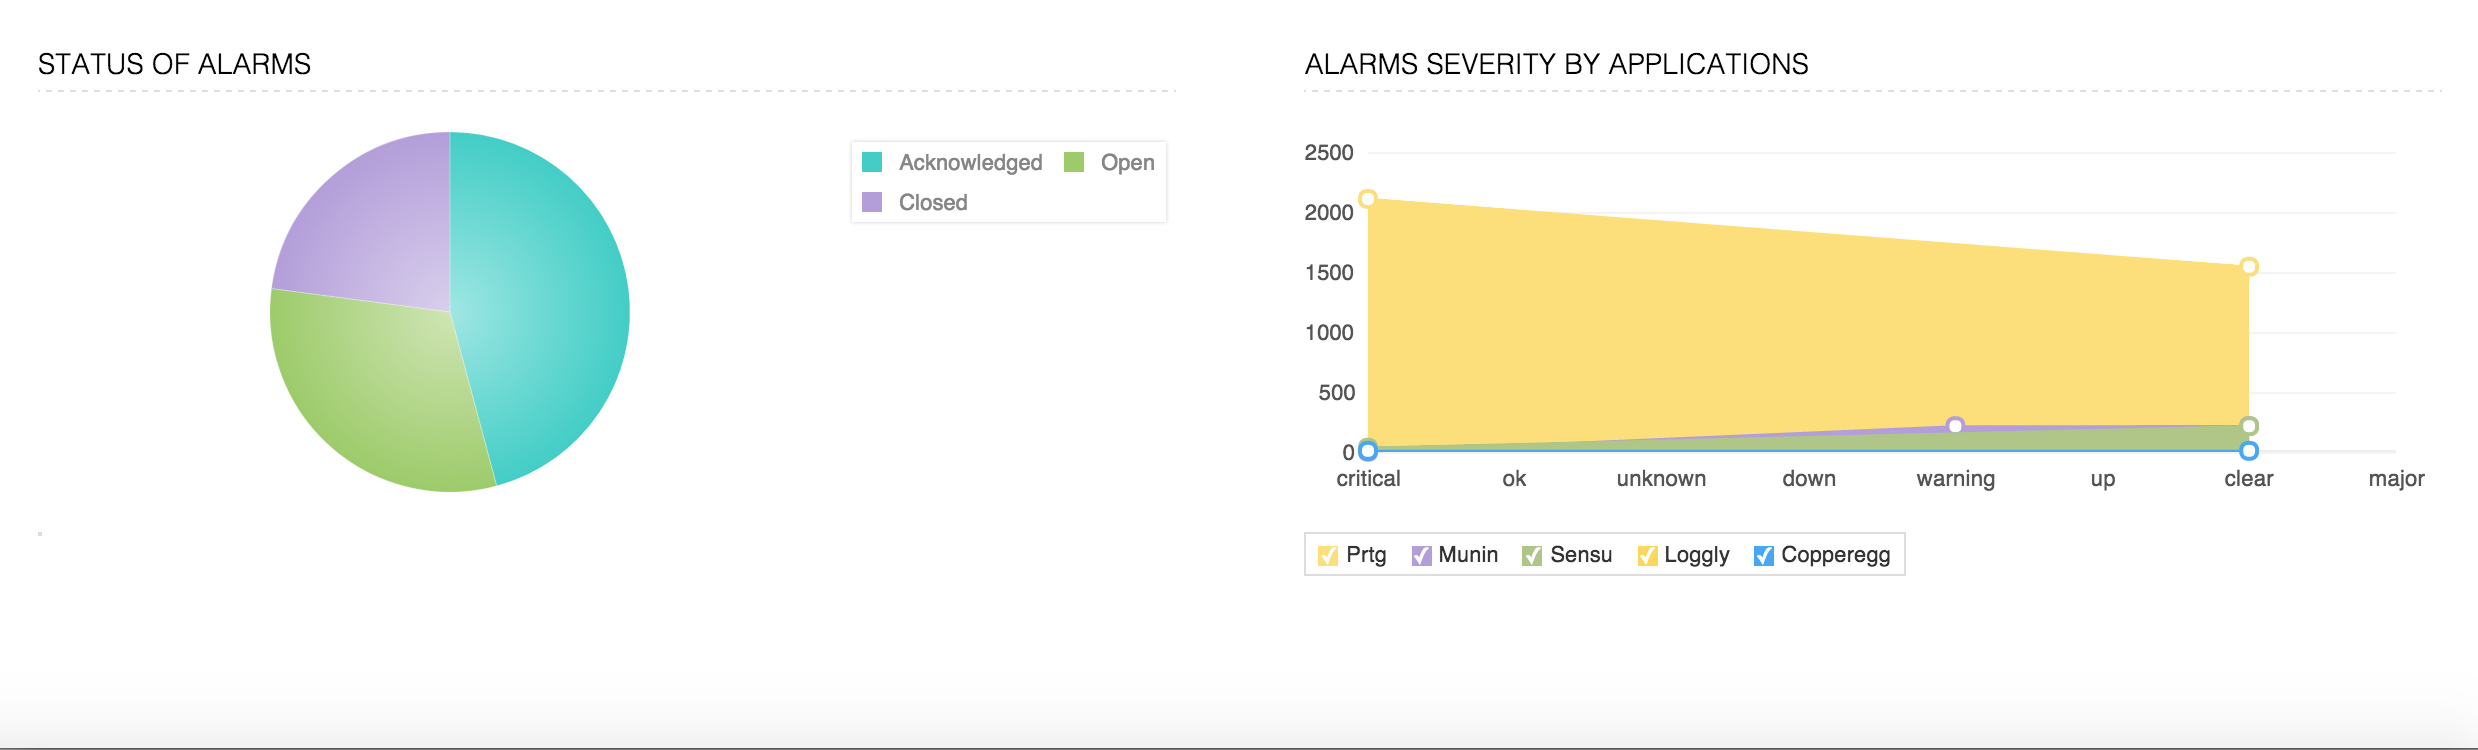Uncheck the Copperegg series checkbox
This screenshot has width=2478, height=750.
(1764, 556)
